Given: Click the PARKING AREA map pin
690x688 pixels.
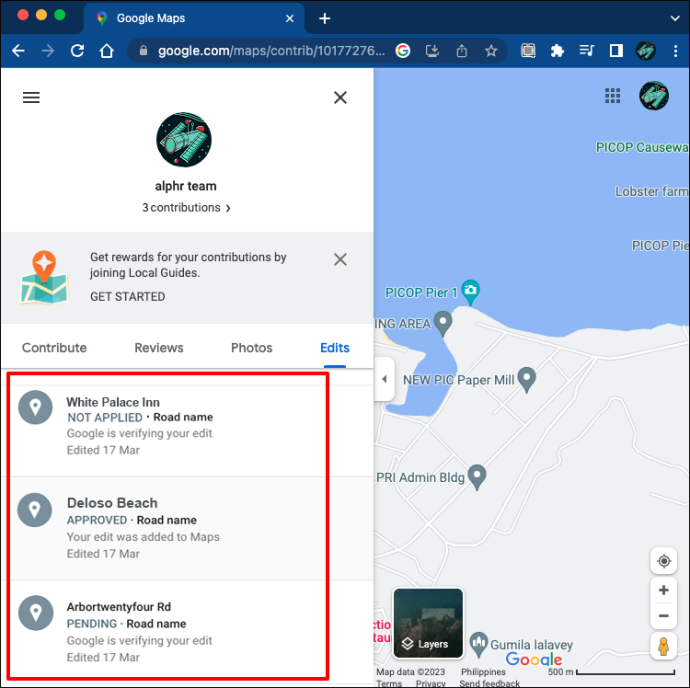Looking at the screenshot, I should [x=443, y=323].
